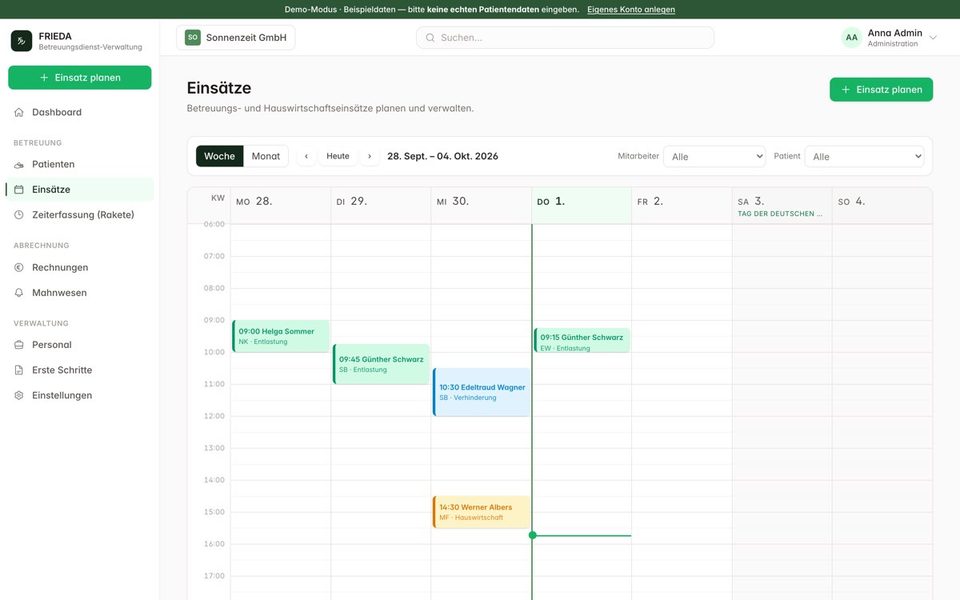This screenshot has height=600, width=960.
Task: Click the Personal sidebar icon
Action: click(x=19, y=345)
